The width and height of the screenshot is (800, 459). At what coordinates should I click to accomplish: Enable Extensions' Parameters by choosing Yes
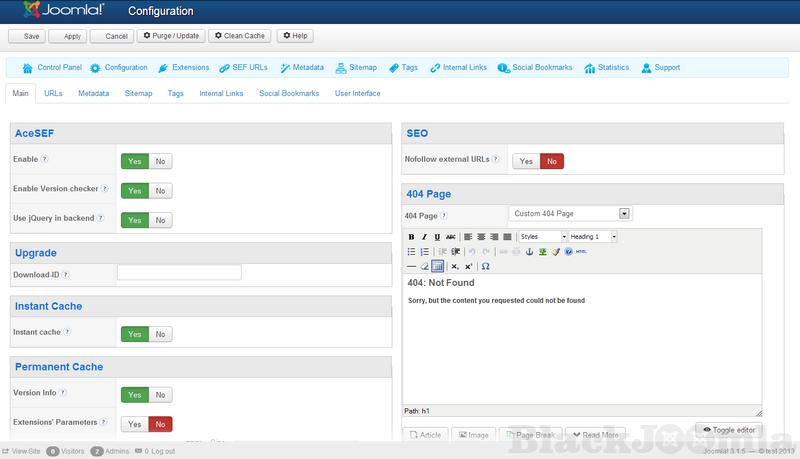click(133, 424)
